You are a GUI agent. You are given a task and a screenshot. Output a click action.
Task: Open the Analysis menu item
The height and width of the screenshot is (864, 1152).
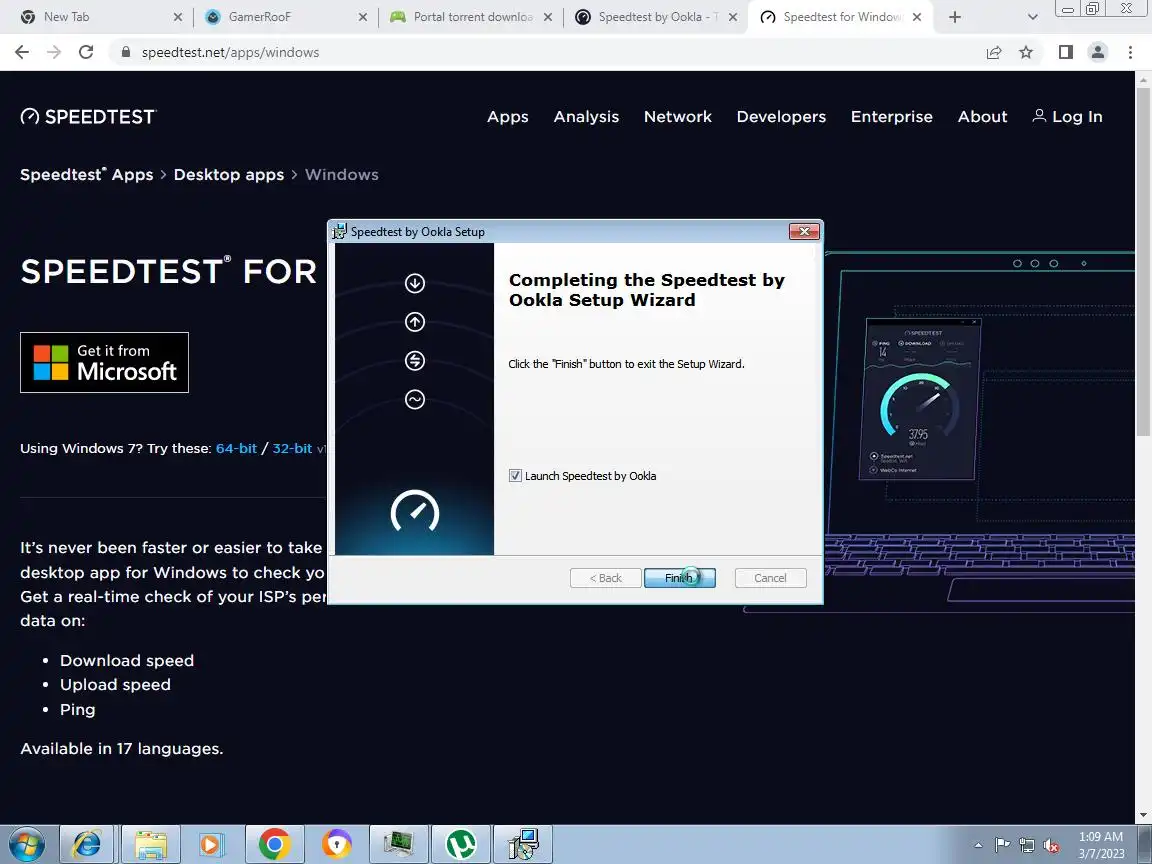586,117
